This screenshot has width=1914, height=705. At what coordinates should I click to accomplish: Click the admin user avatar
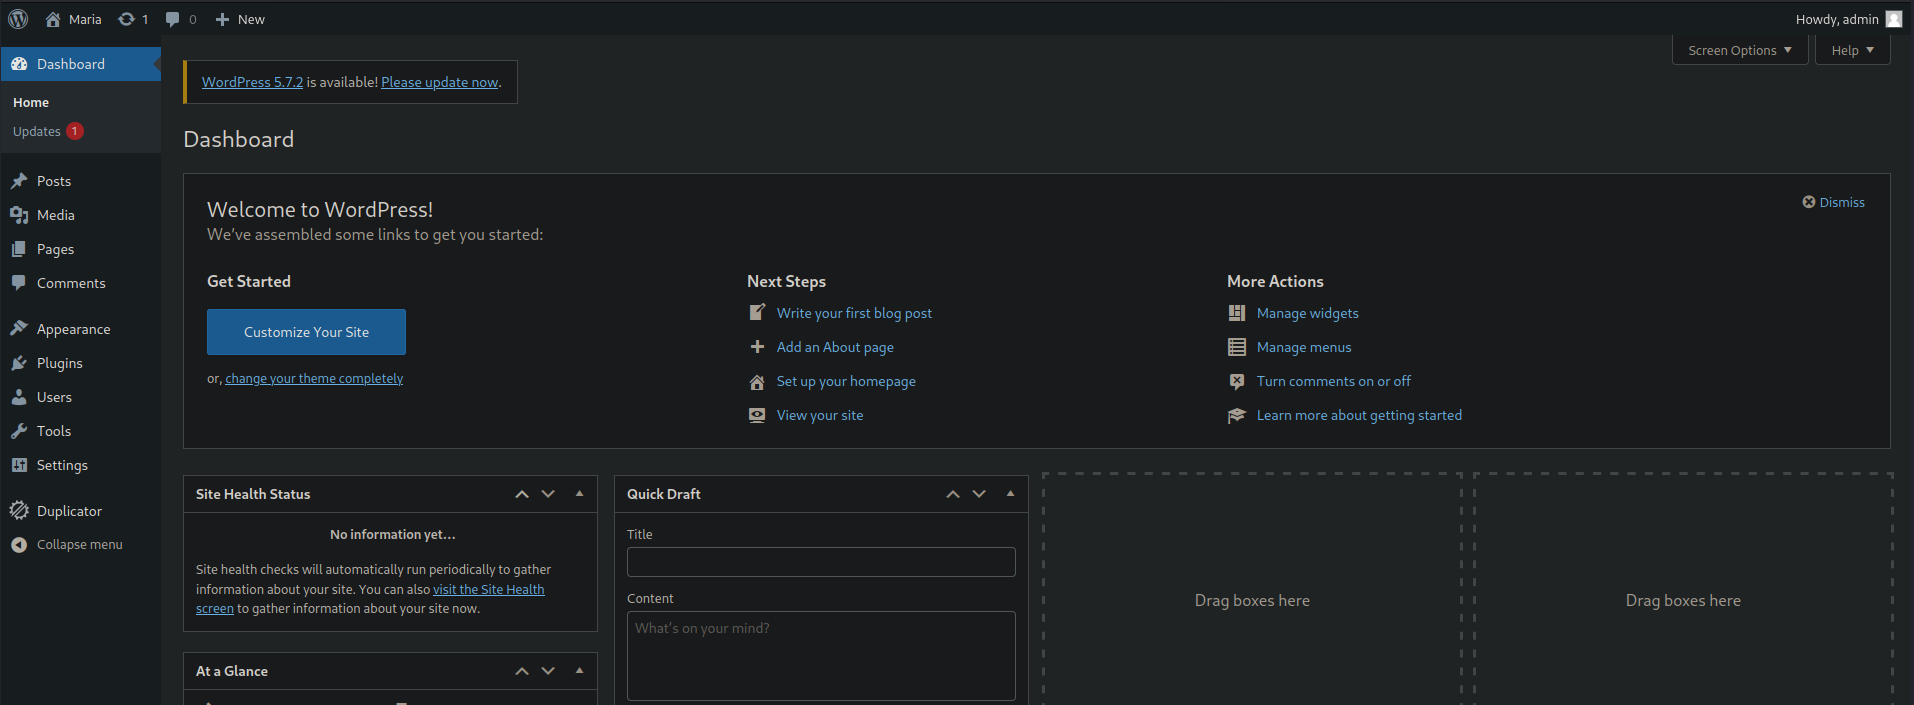tap(1893, 19)
